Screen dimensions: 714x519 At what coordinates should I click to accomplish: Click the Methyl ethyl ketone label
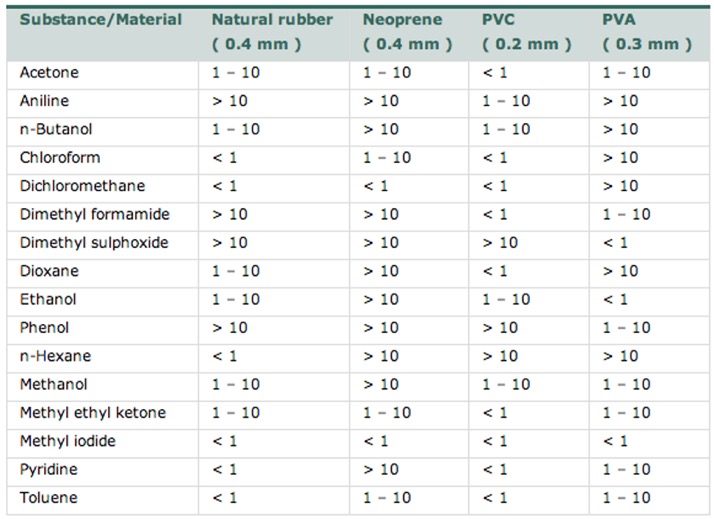coord(93,412)
